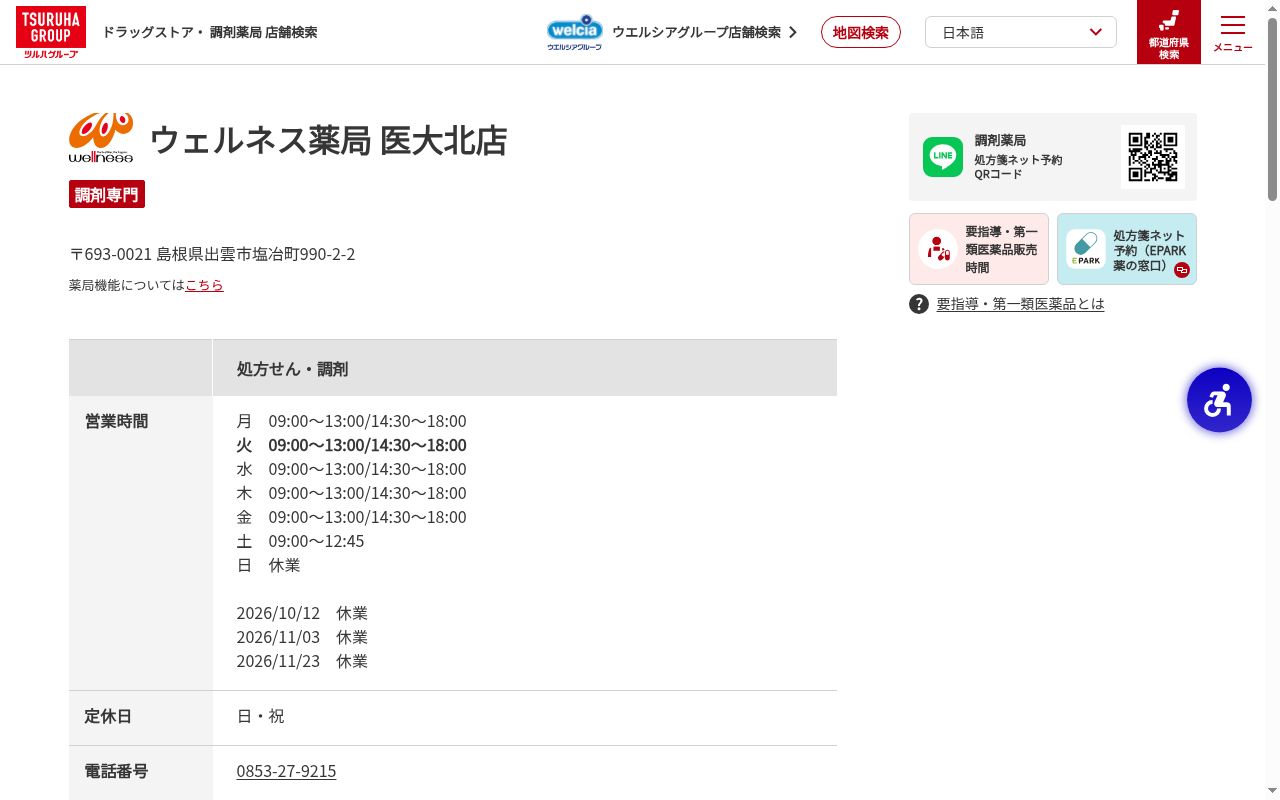The image size is (1280, 800).
Task: Click the 電話番号 row label
Action: point(116,771)
